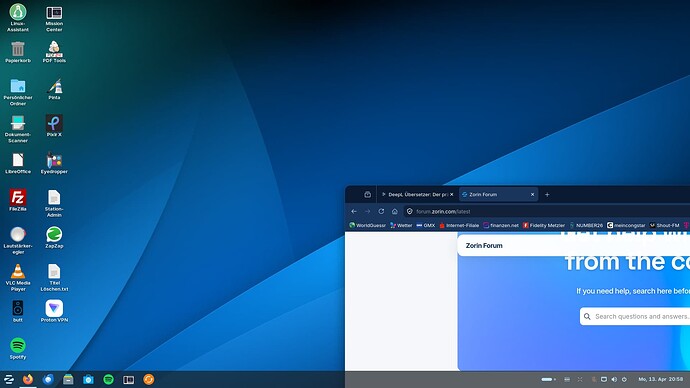Open the WorldGuessr bookmark
The image size is (690, 388).
click(367, 225)
